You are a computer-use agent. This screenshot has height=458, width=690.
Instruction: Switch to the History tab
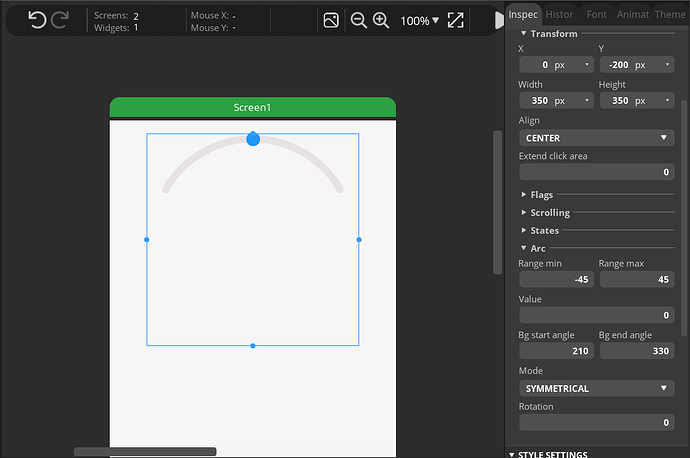pyautogui.click(x=559, y=15)
